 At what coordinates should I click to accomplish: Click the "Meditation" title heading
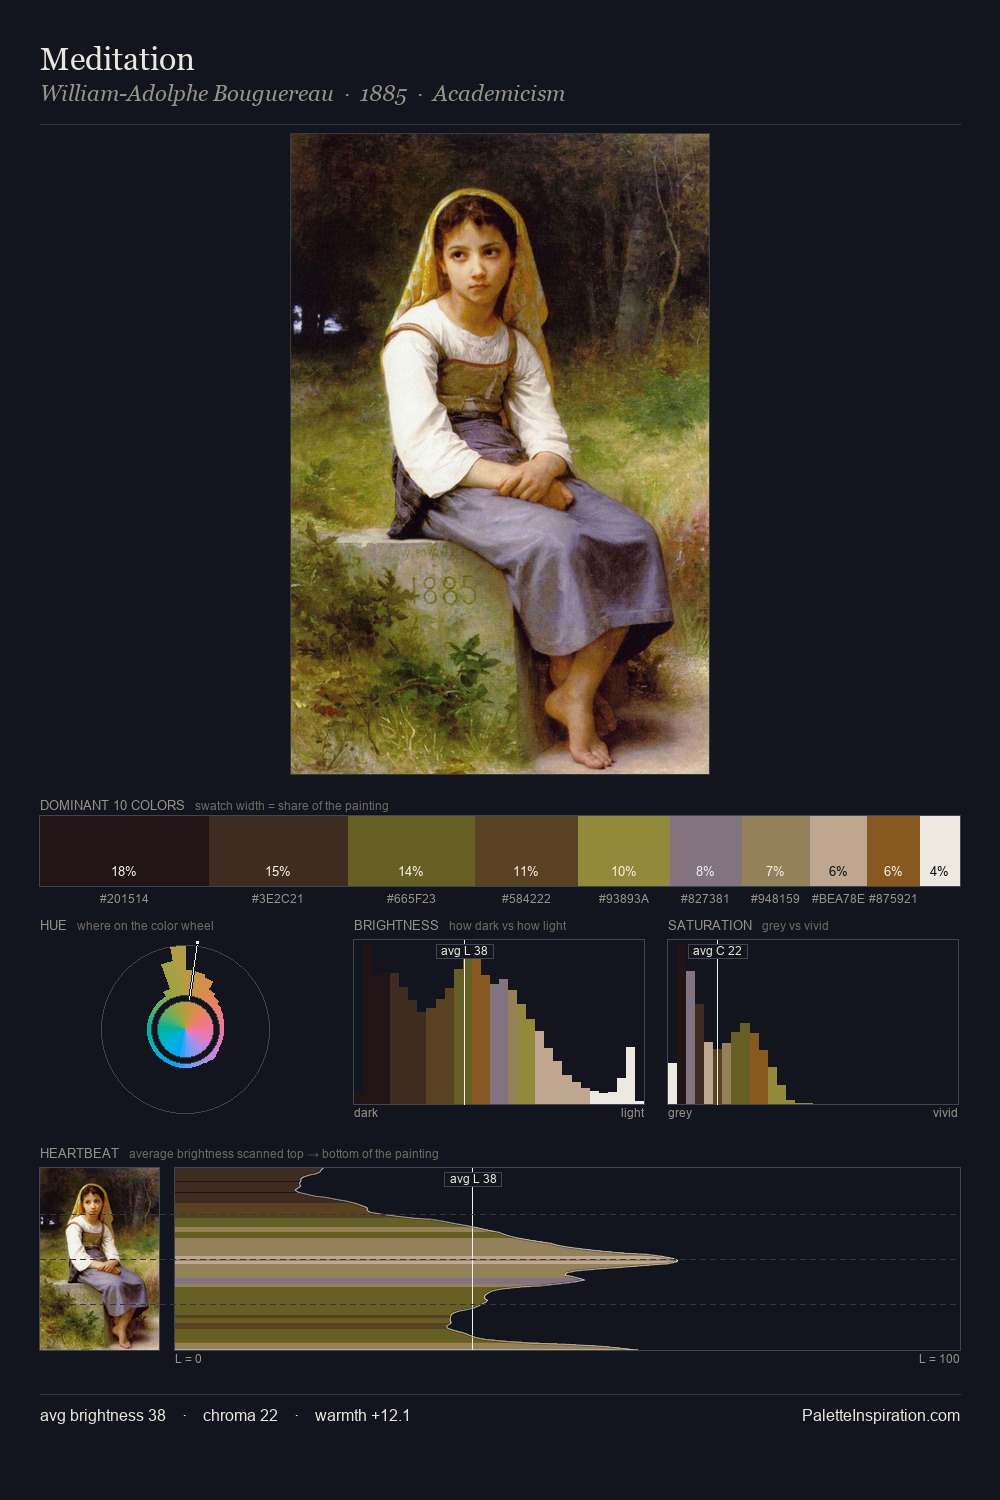pyautogui.click(x=117, y=59)
